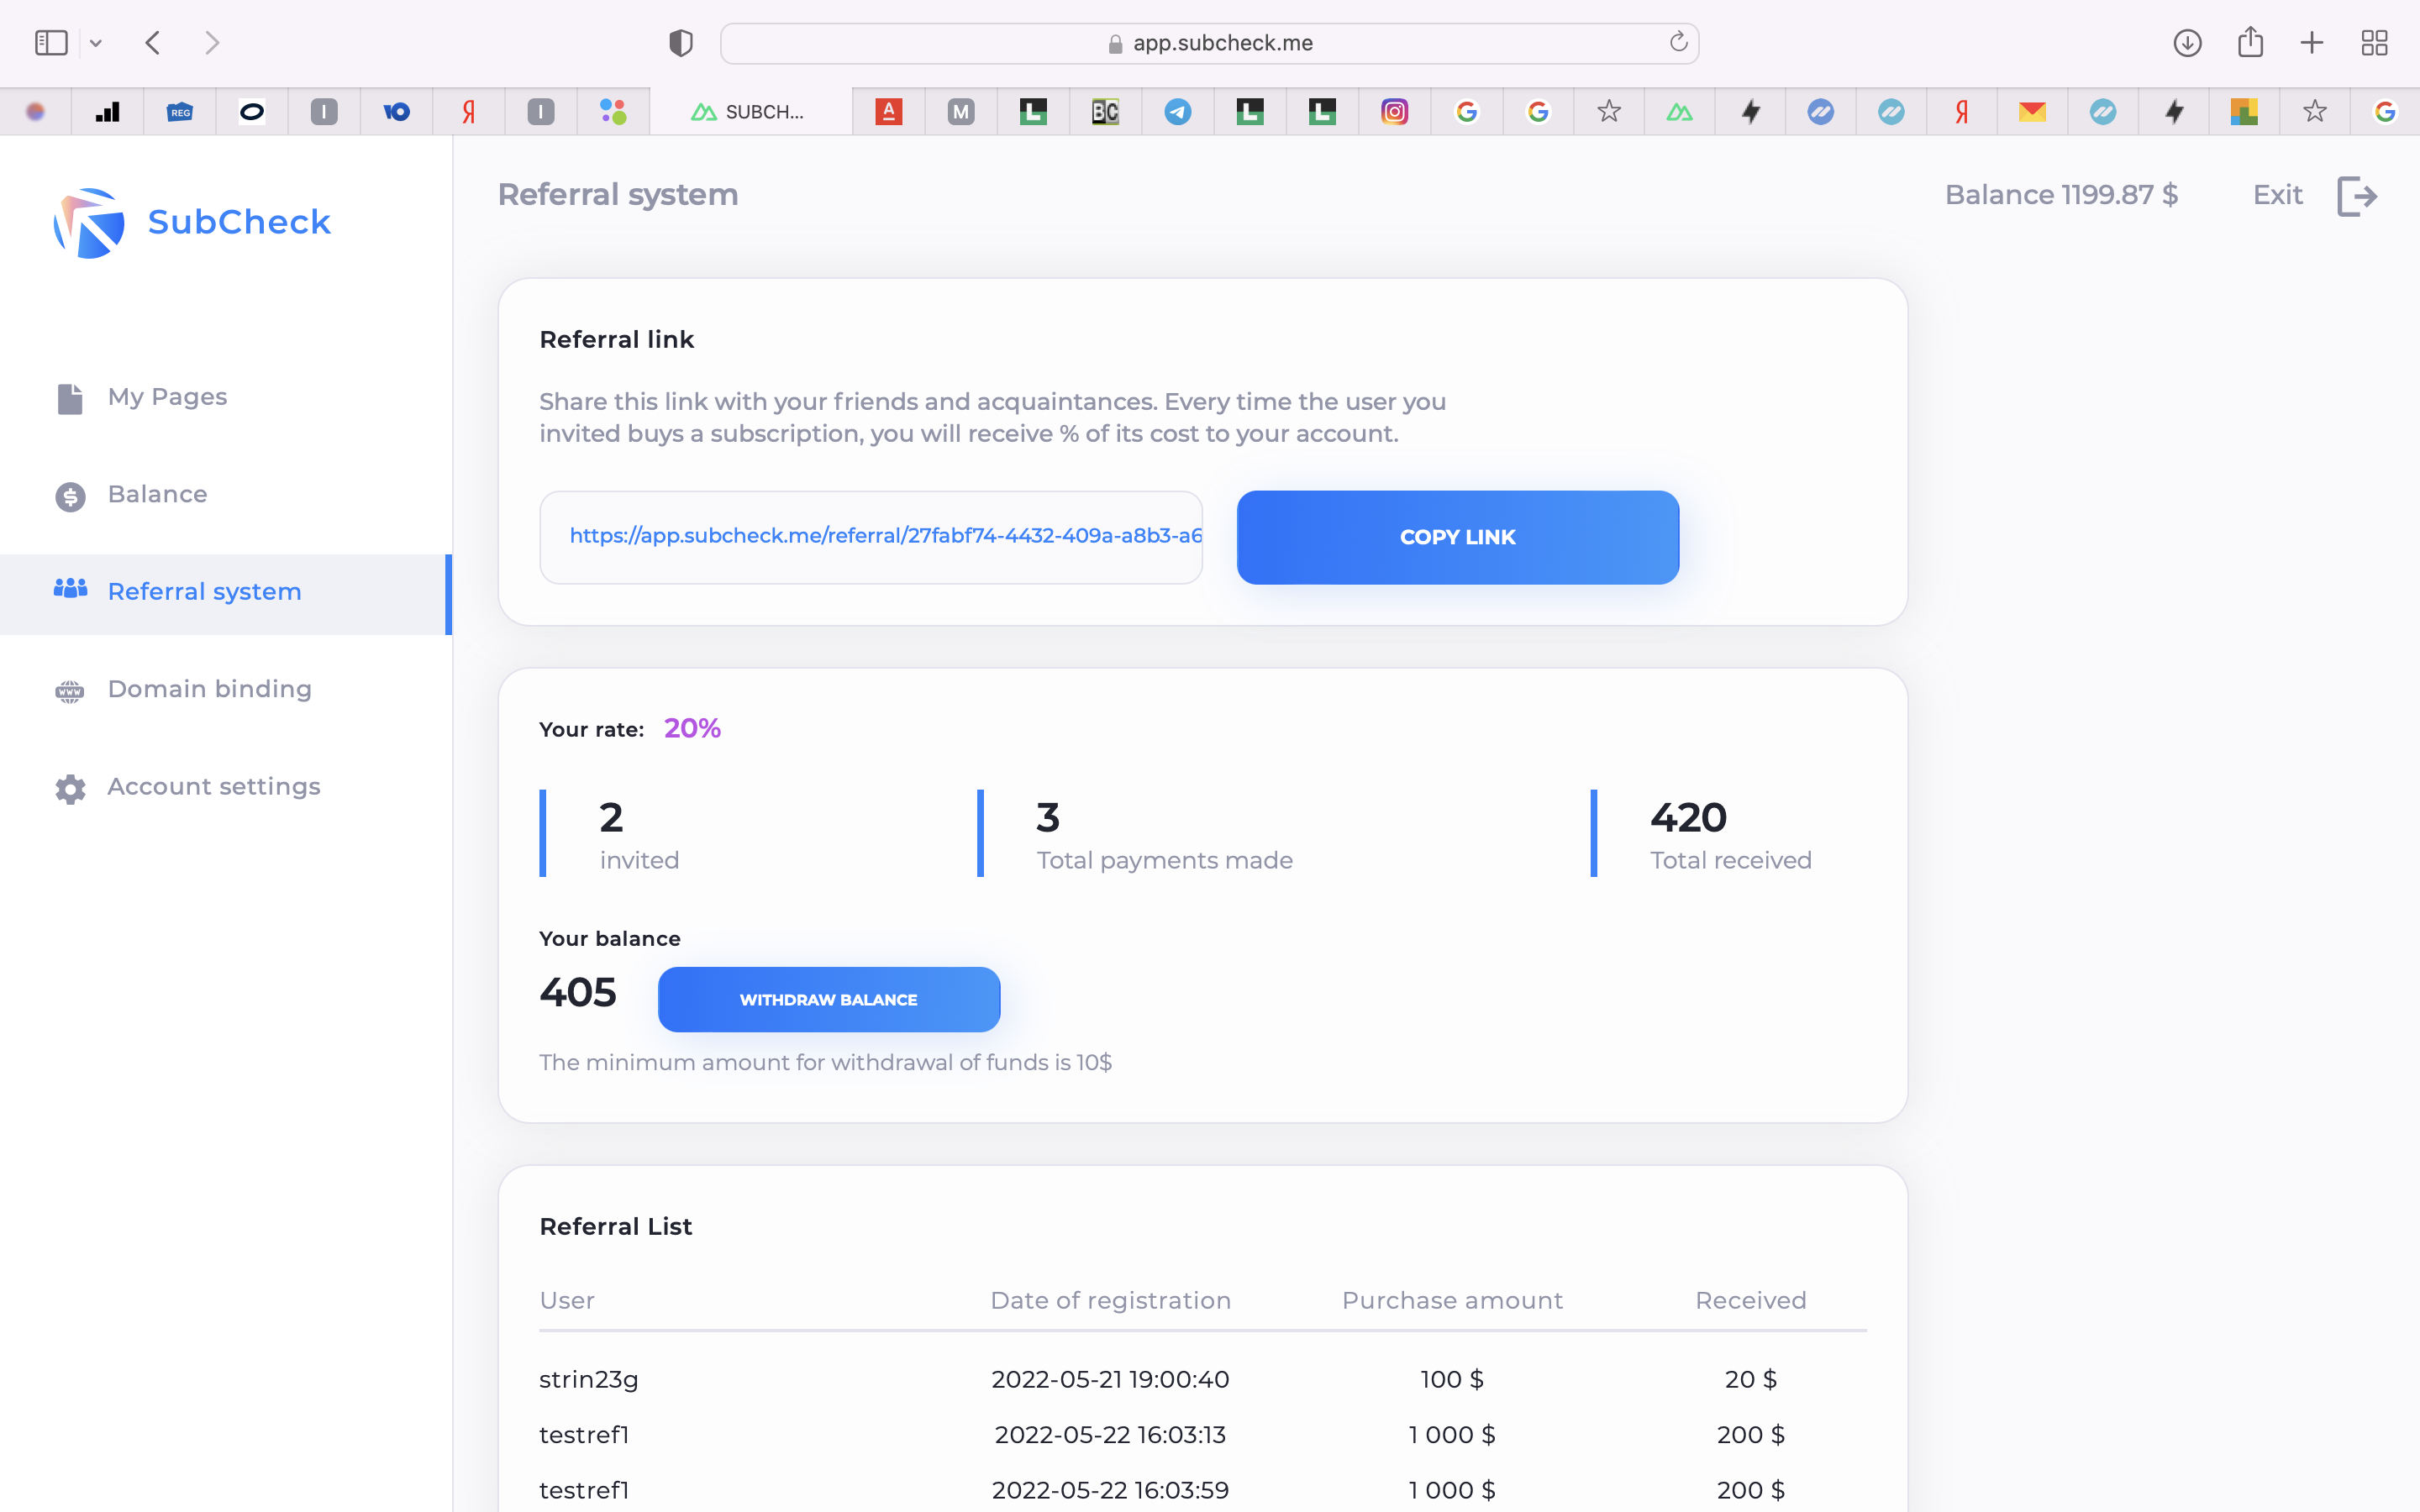Switch to the Telegram tab
Viewport: 2420px width, 1512px height.
tap(1178, 112)
